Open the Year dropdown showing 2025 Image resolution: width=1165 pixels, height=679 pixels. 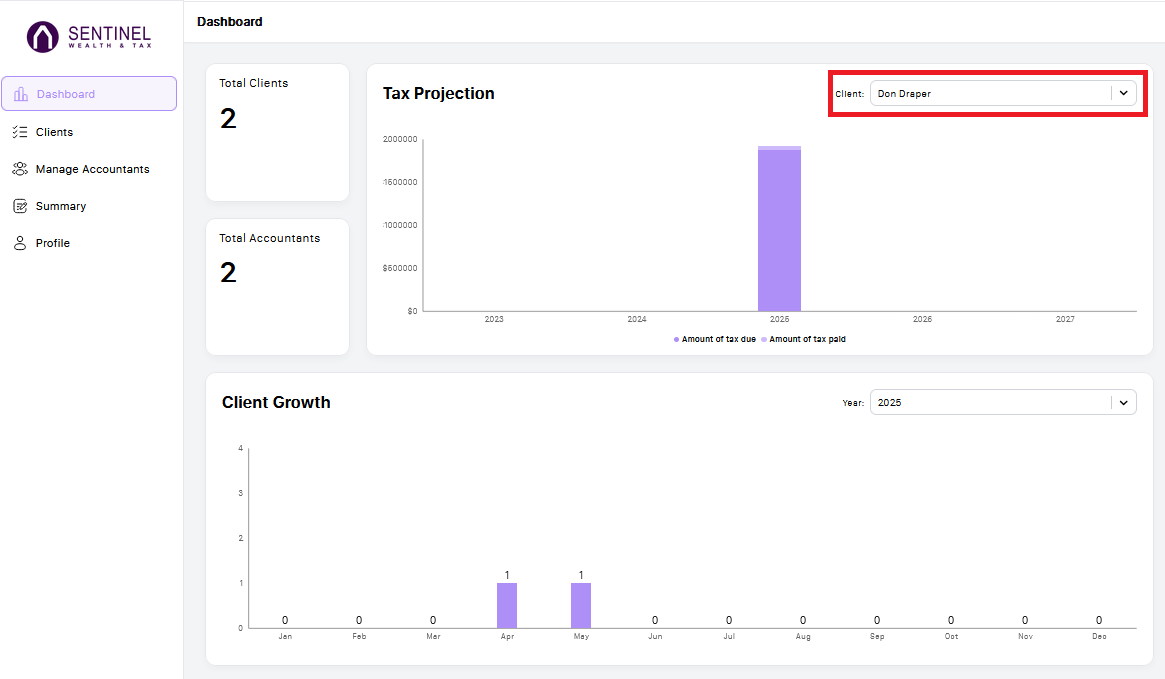click(x=1003, y=403)
